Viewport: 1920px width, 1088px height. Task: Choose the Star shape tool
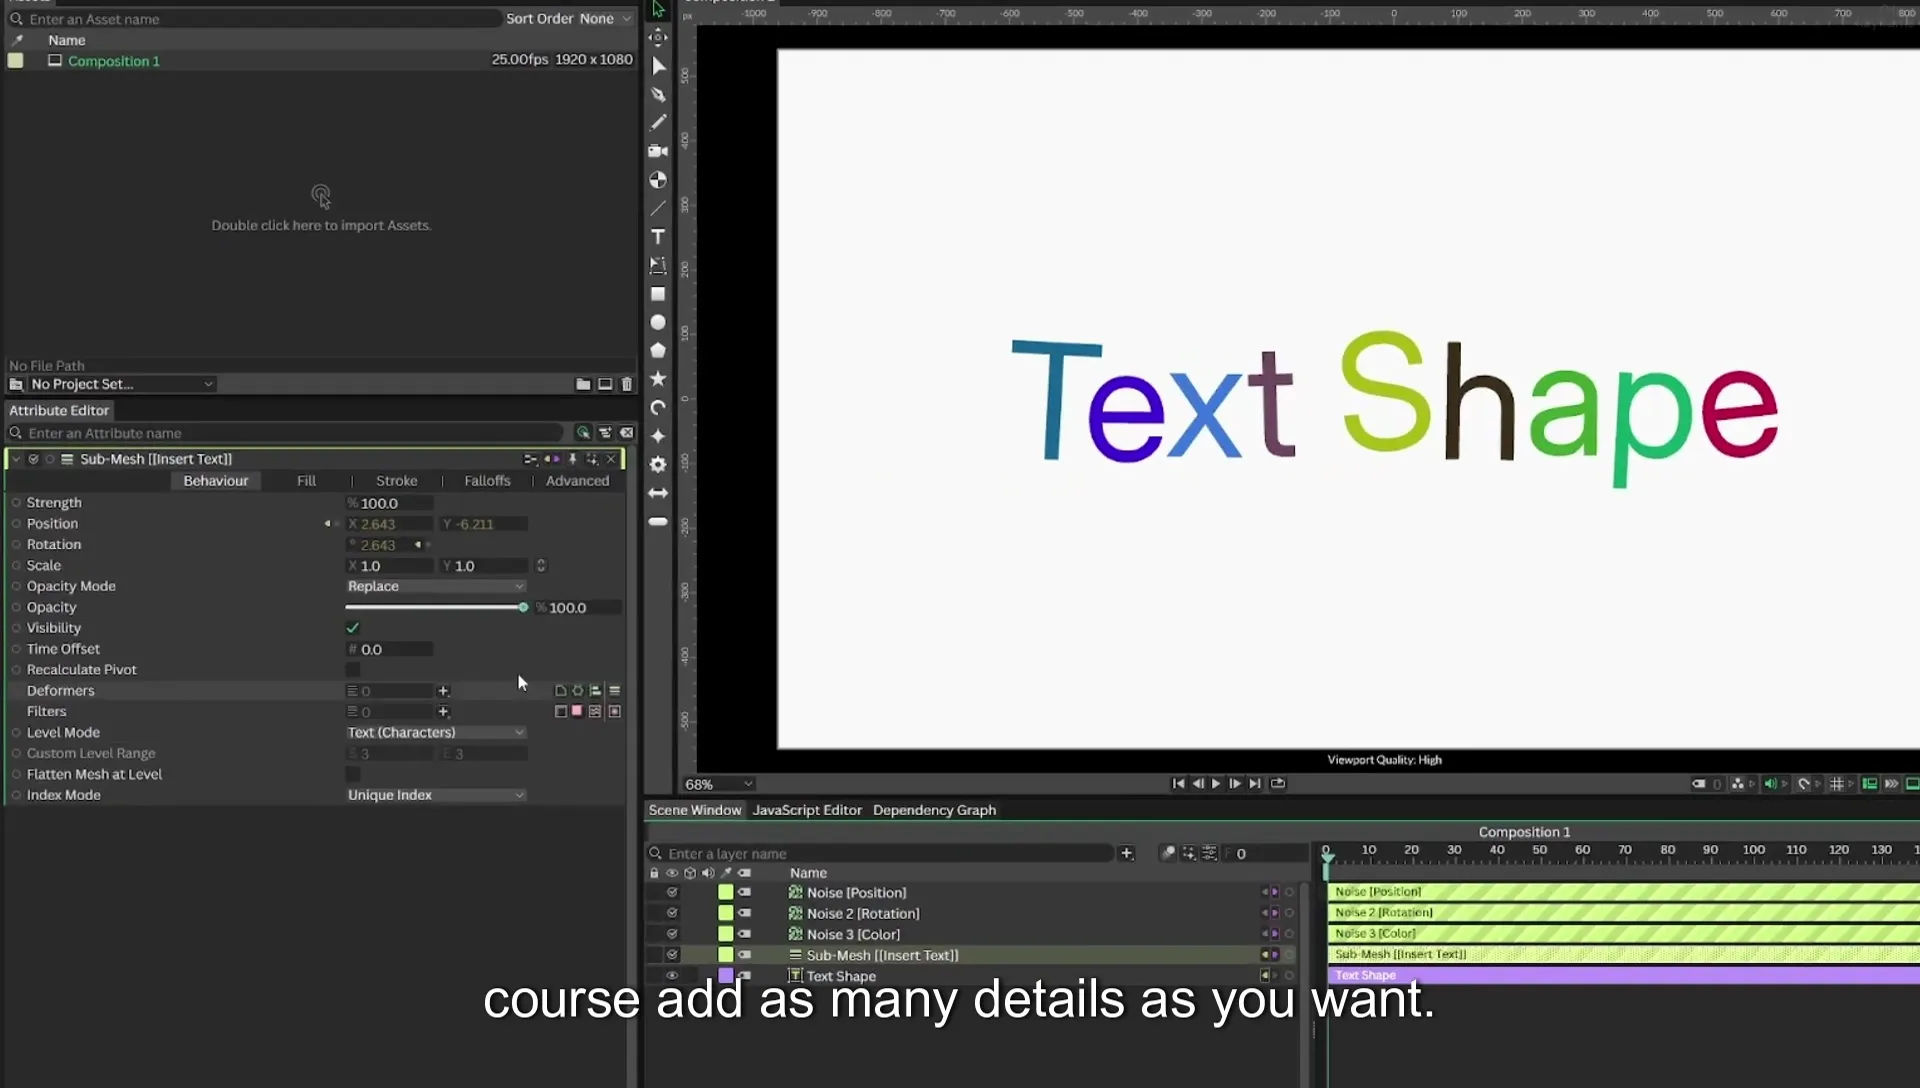(658, 379)
